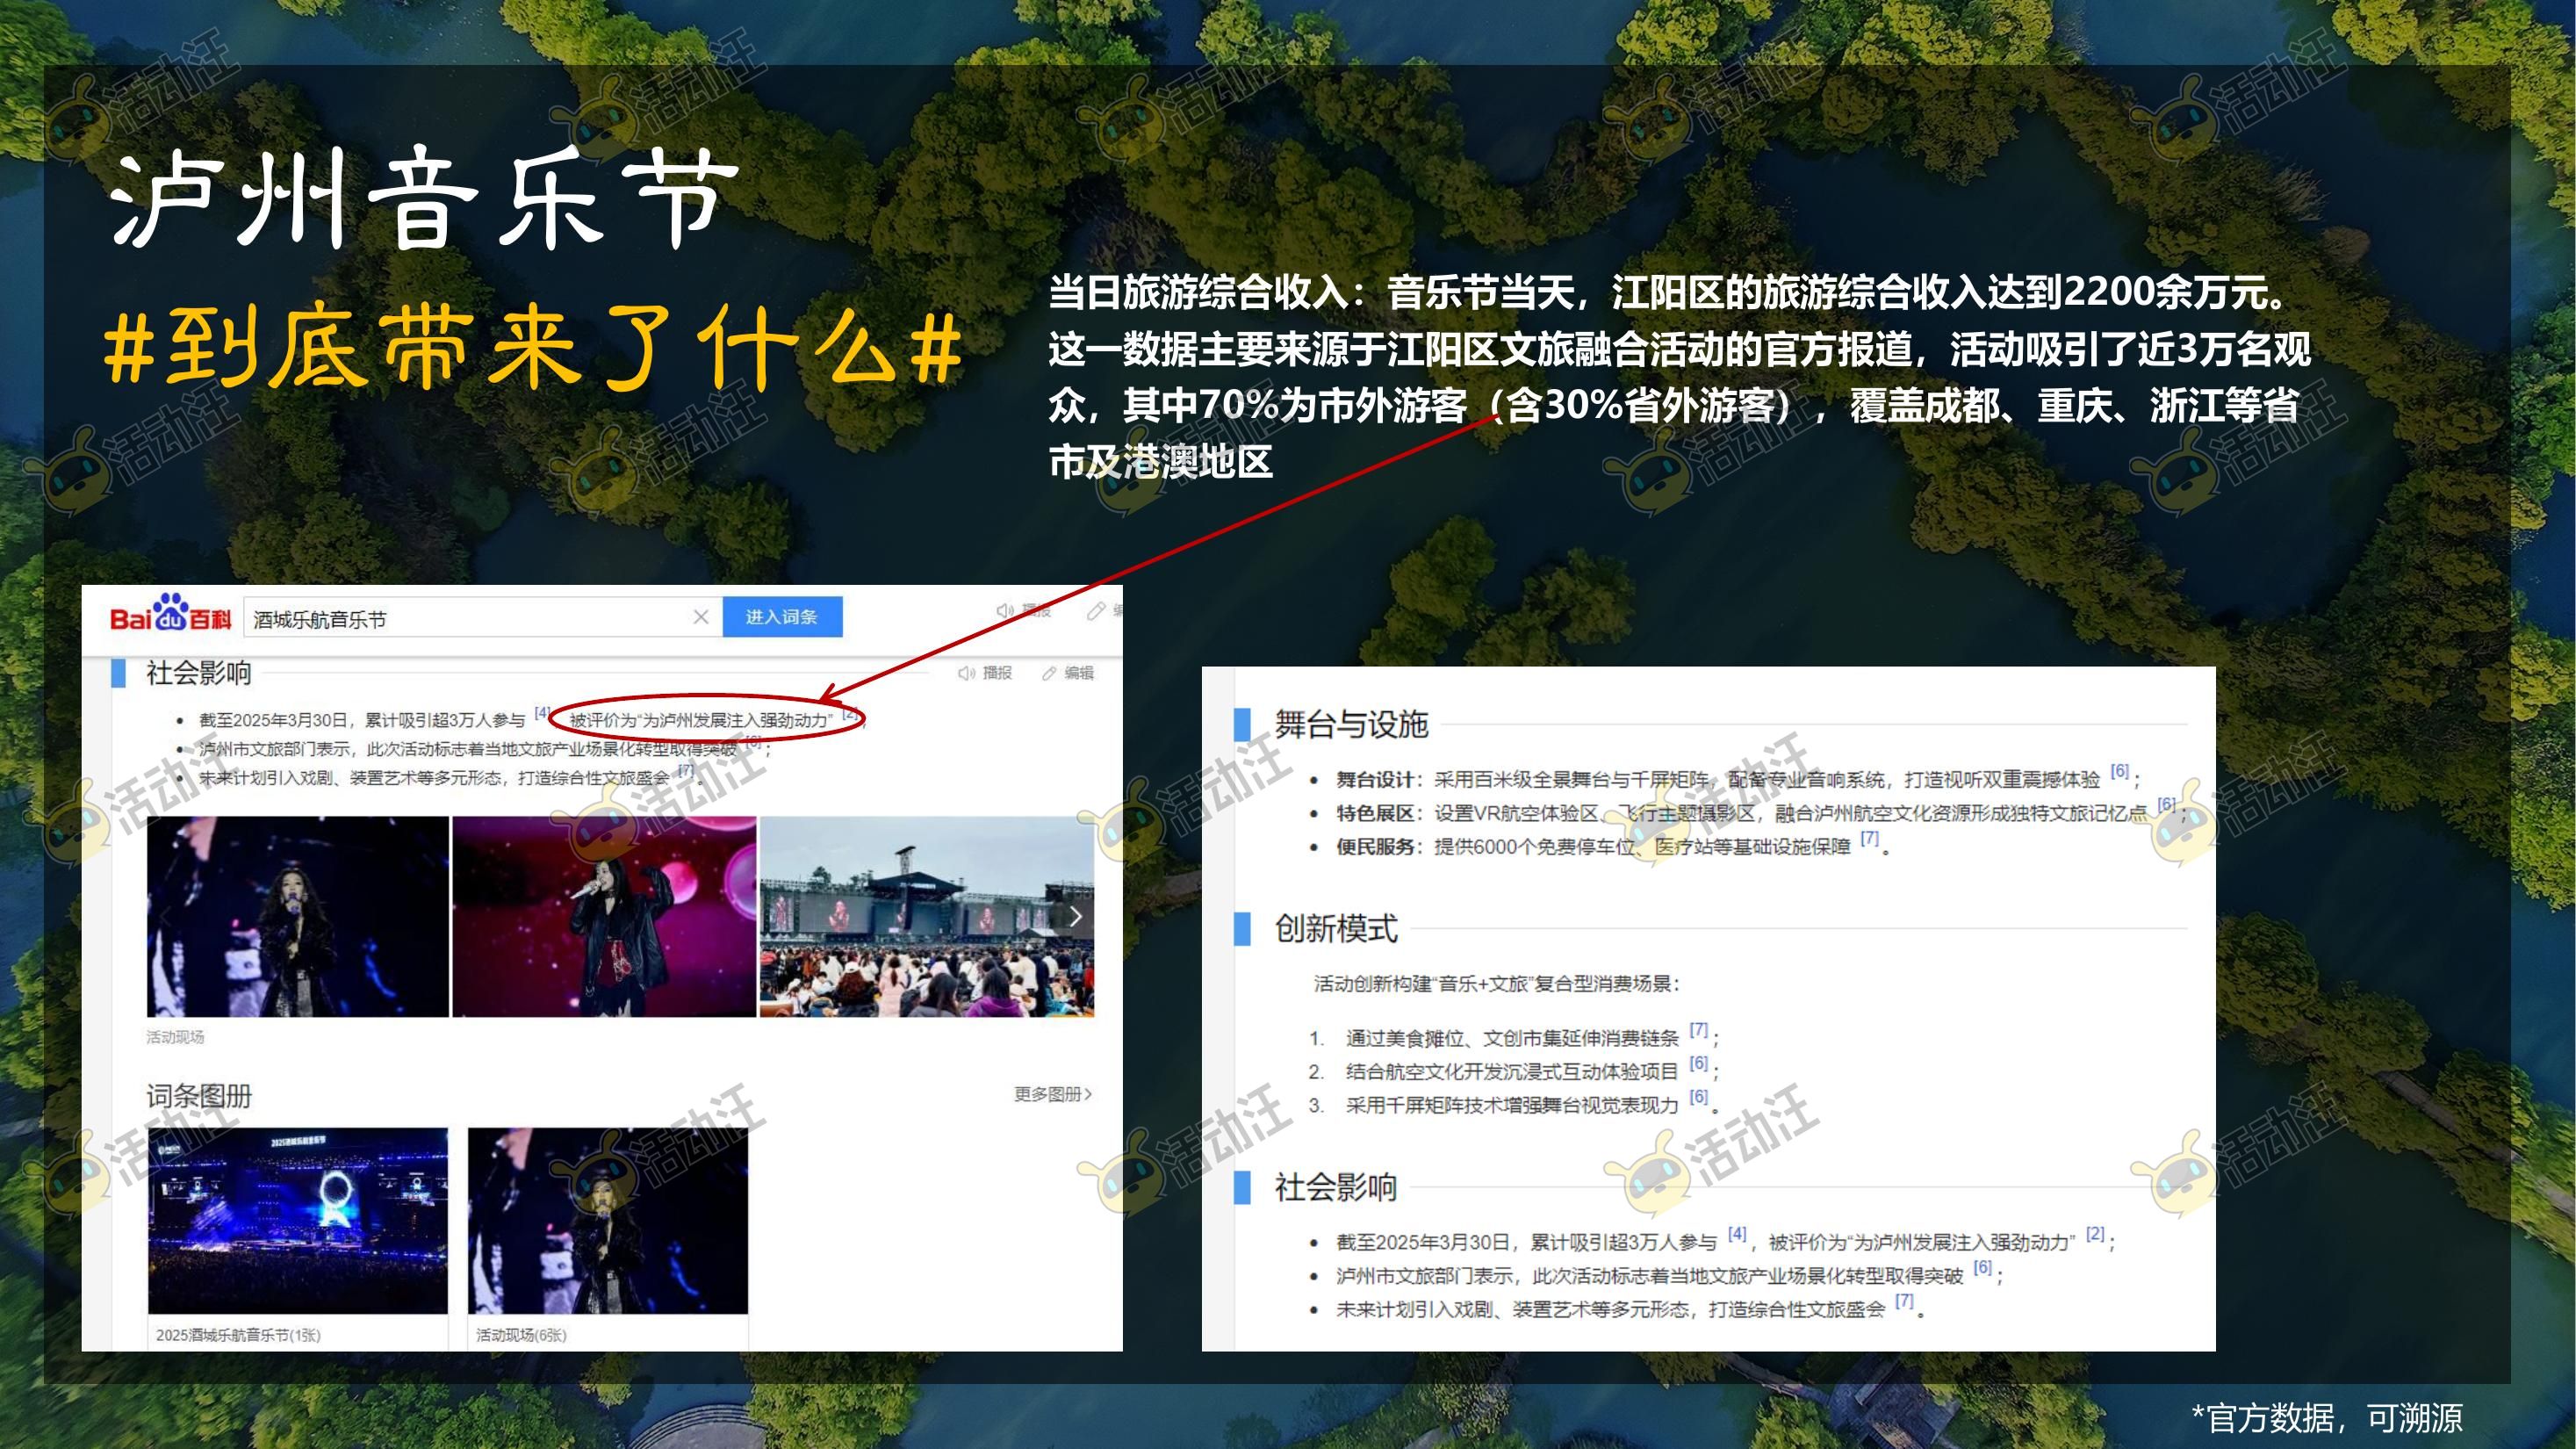Viewport: 2576px width, 1449px height.
Task: Click reference [6] after 舞台设计 line
Action: pos(2119,771)
